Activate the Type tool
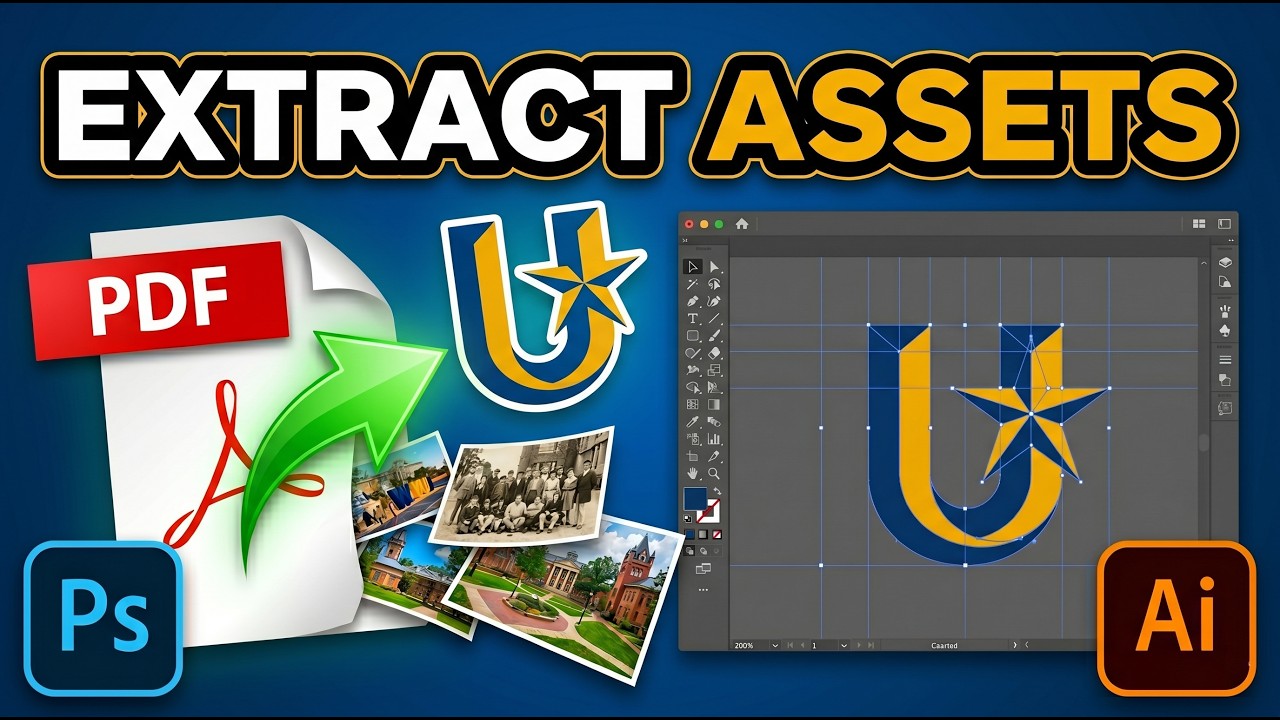The width and height of the screenshot is (1280, 720). tap(692, 318)
